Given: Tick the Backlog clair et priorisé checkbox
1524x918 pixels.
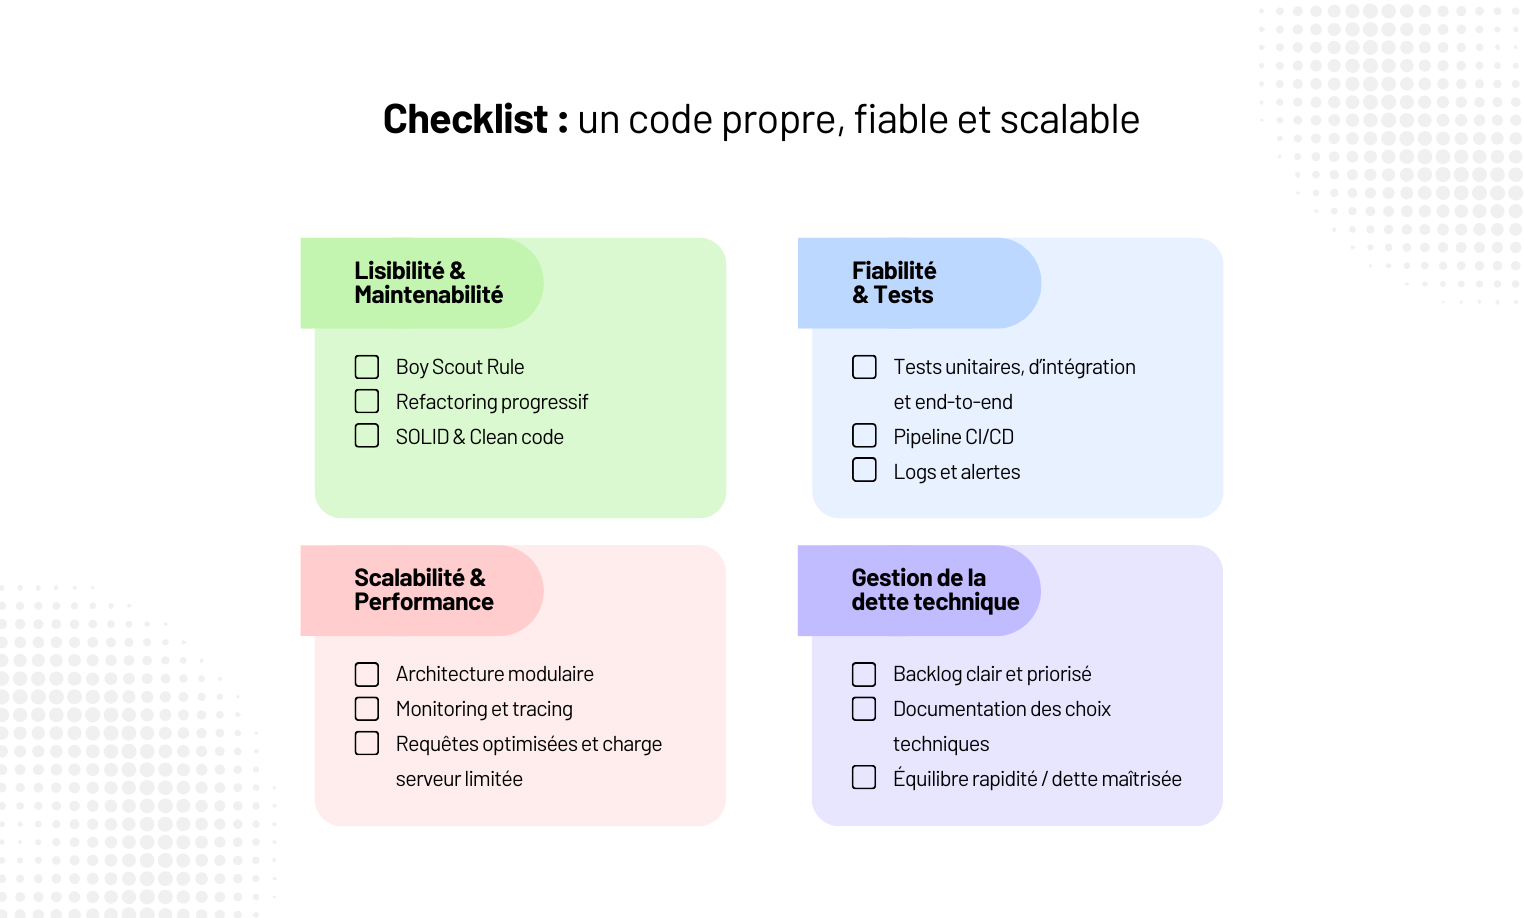Looking at the screenshot, I should pos(864,674).
